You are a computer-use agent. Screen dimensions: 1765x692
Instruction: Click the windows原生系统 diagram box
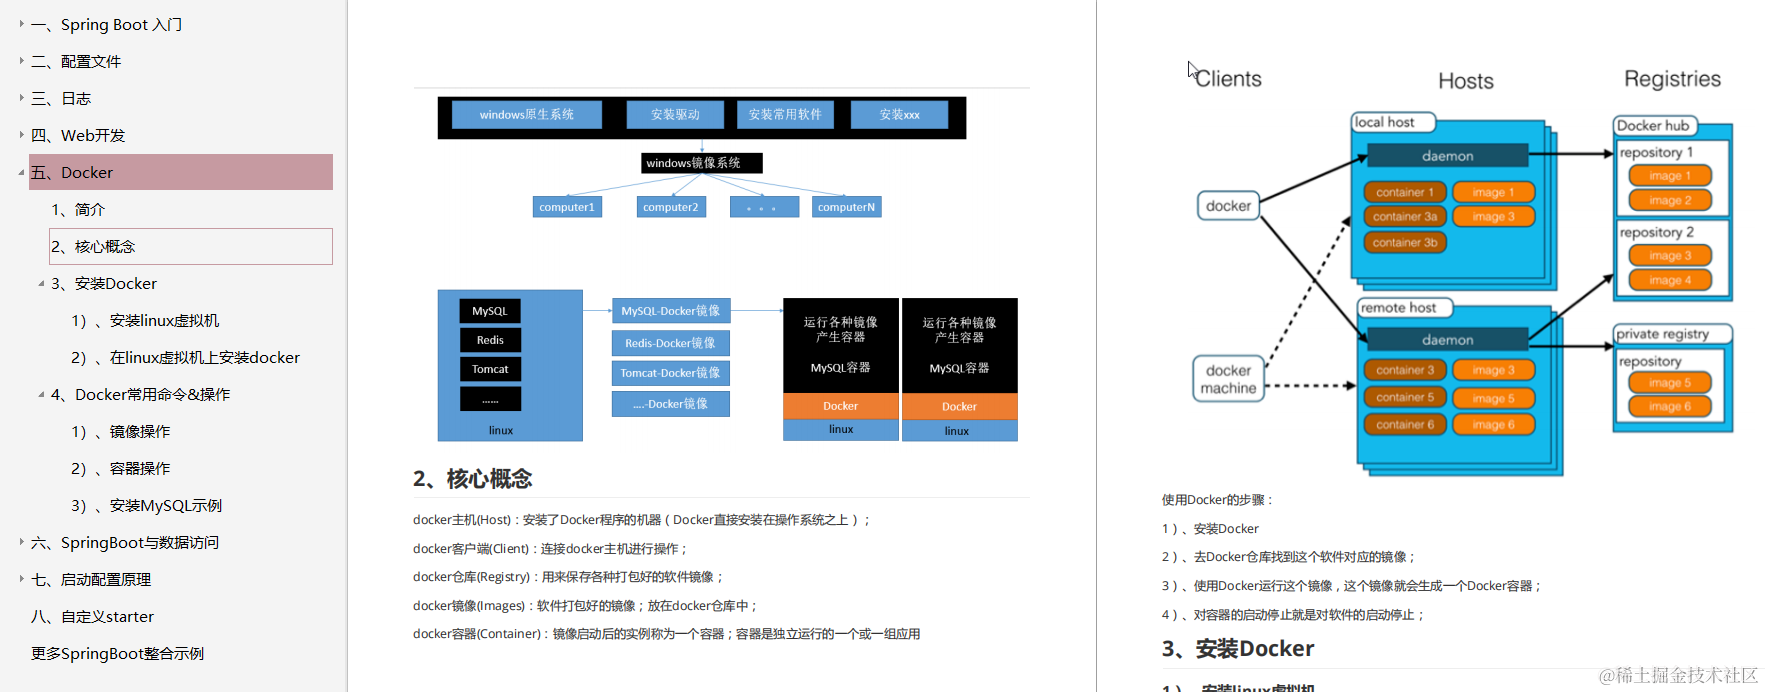coord(527,115)
